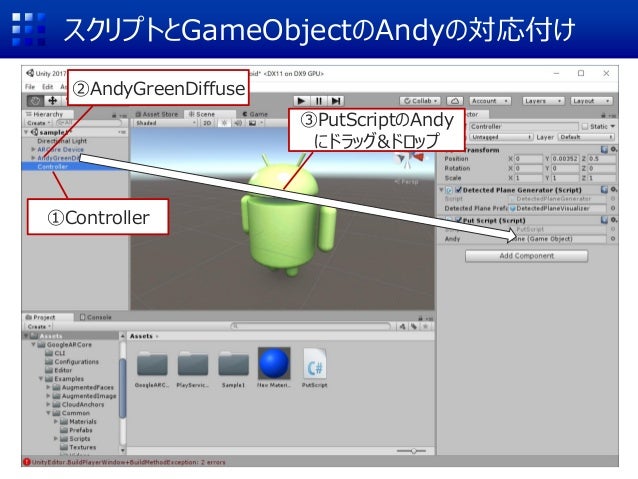Toggle scene lighting sun icon
Viewport: 638px width, 479px height.
[x=224, y=123]
